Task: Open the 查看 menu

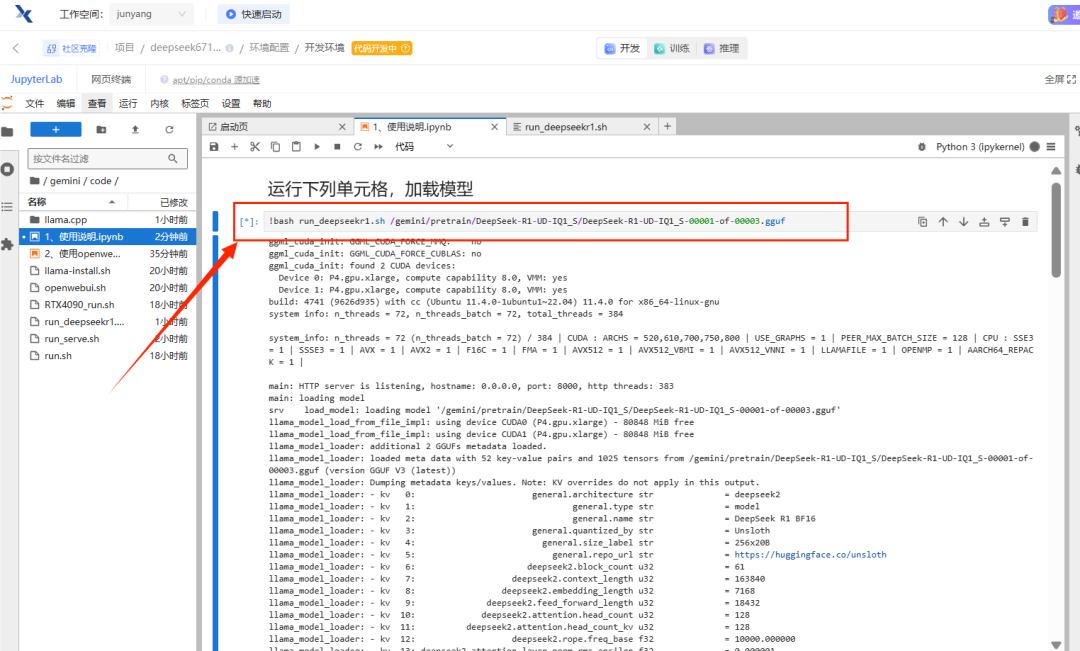Action: click(x=97, y=103)
